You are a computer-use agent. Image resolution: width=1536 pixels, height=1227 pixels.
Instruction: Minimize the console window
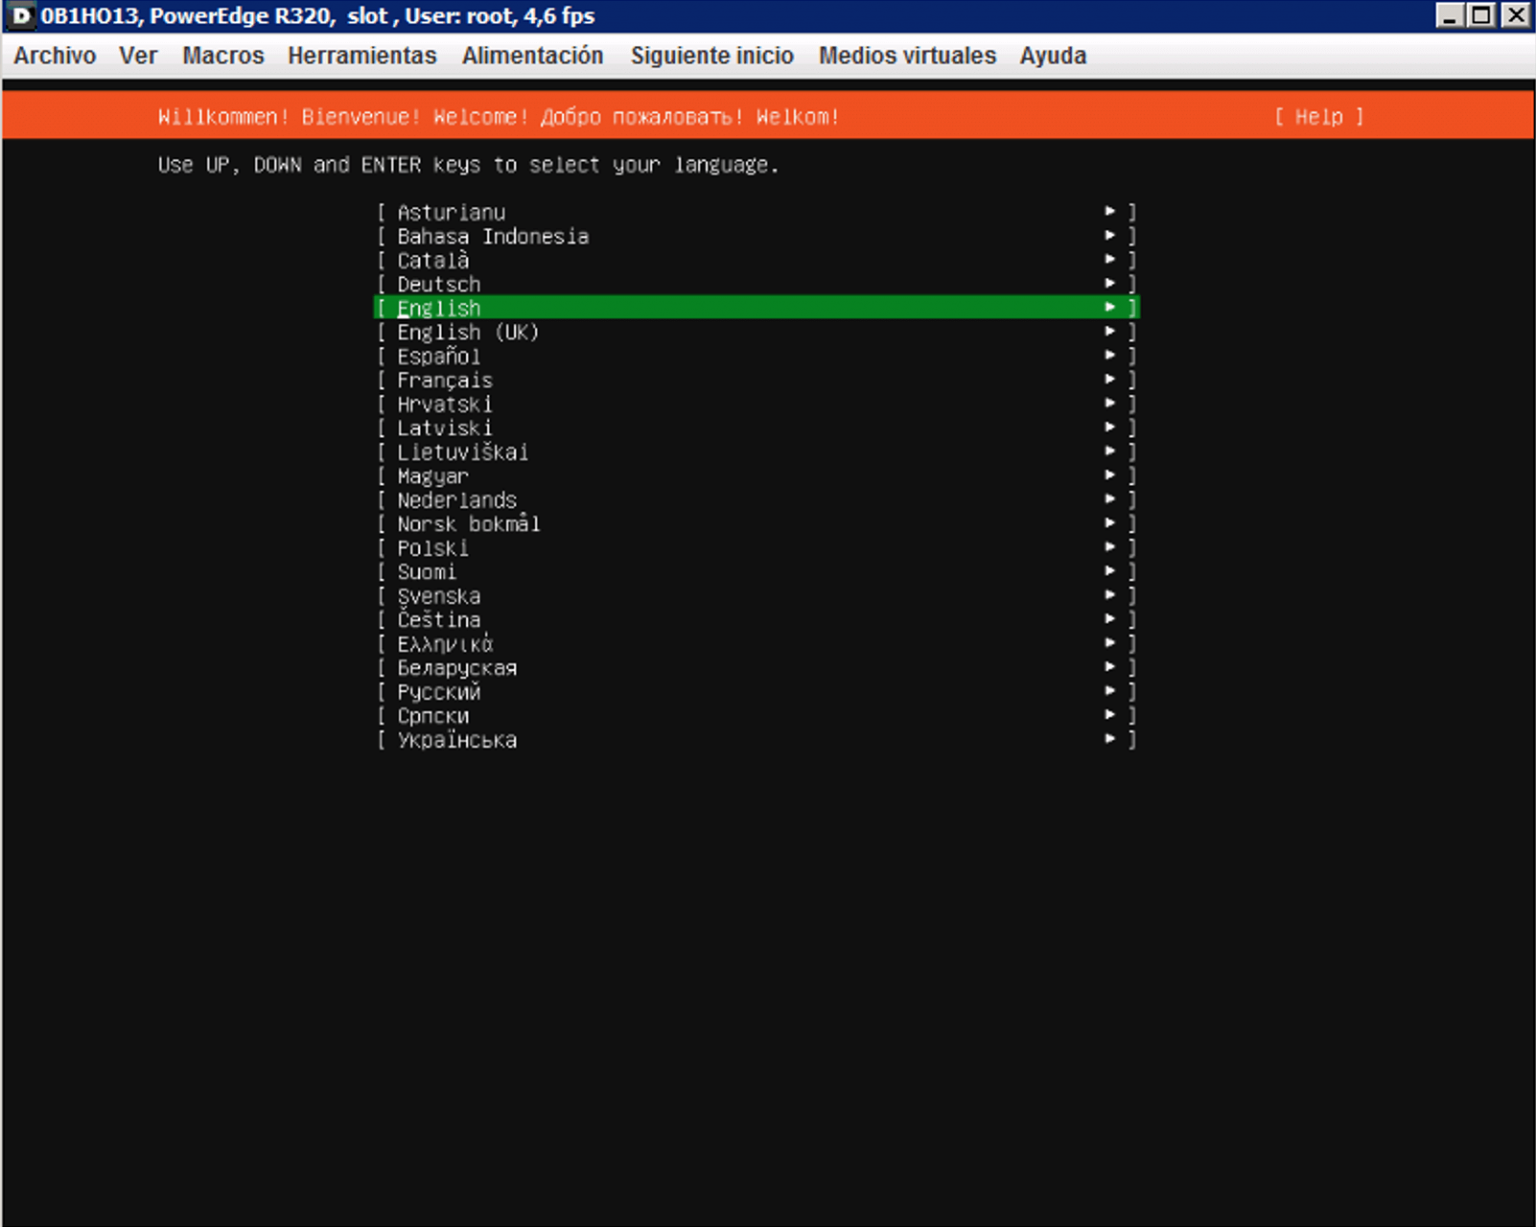tap(1451, 15)
